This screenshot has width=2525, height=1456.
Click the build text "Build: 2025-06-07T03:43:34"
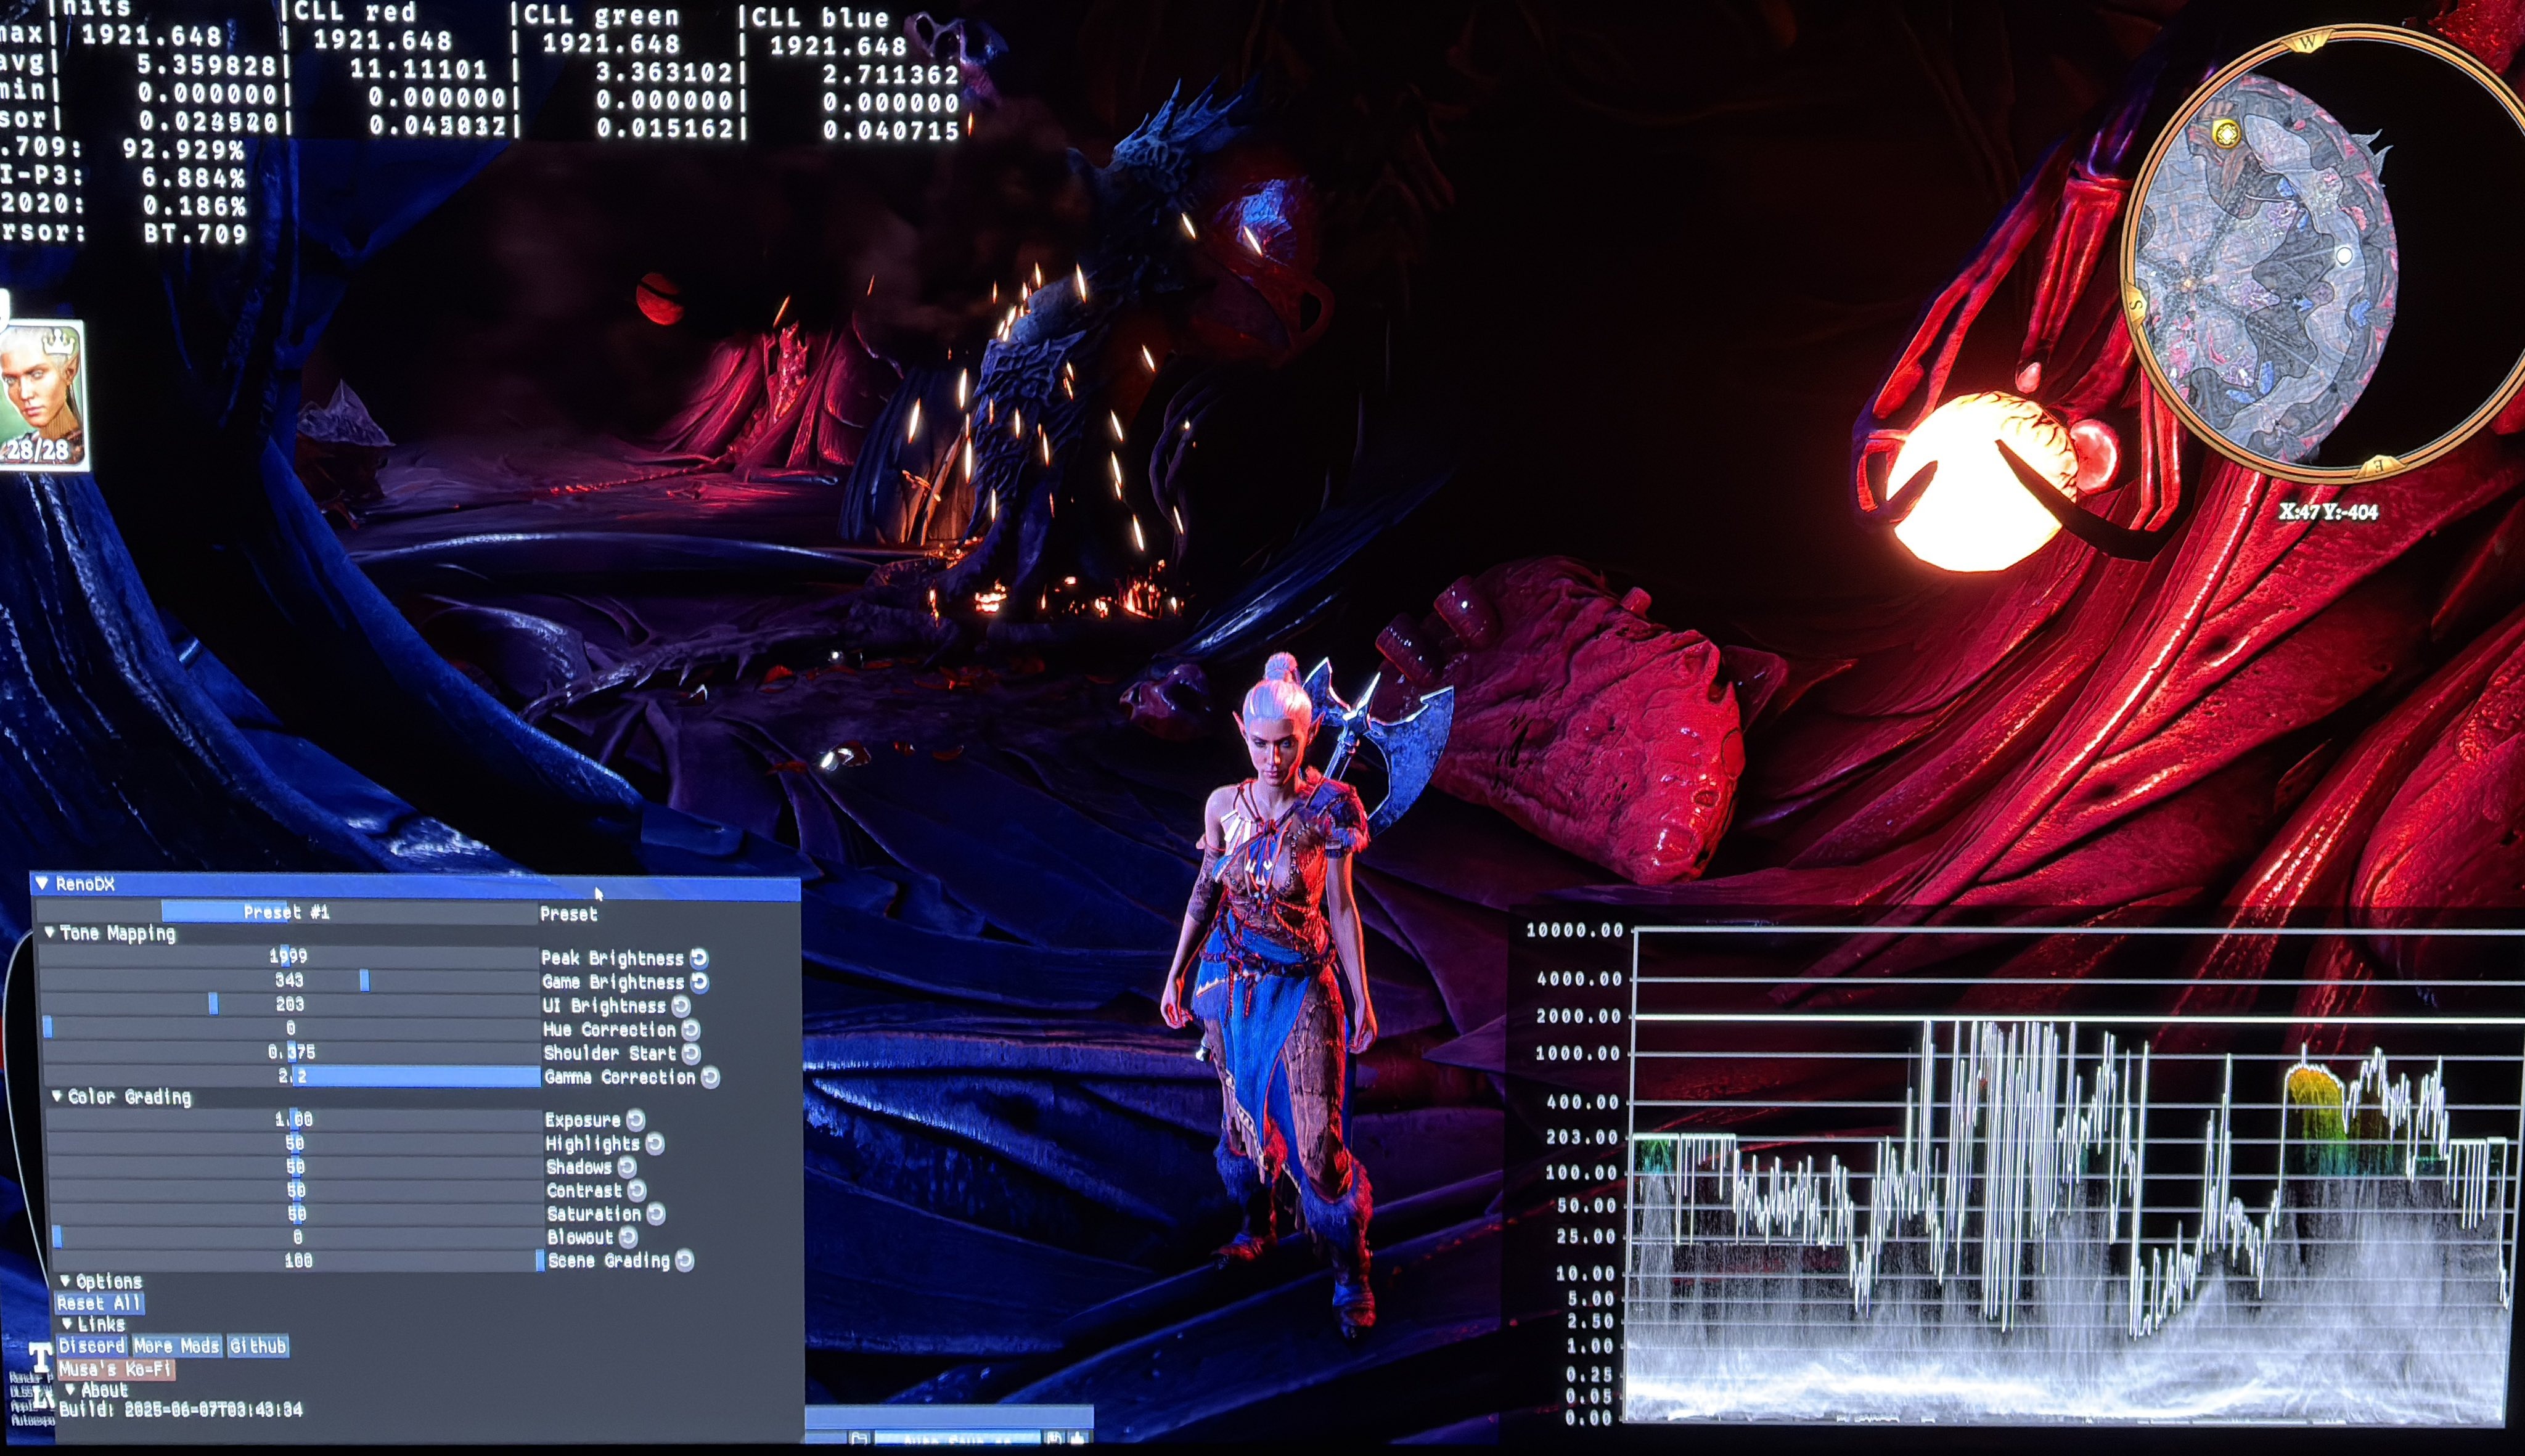click(180, 1410)
